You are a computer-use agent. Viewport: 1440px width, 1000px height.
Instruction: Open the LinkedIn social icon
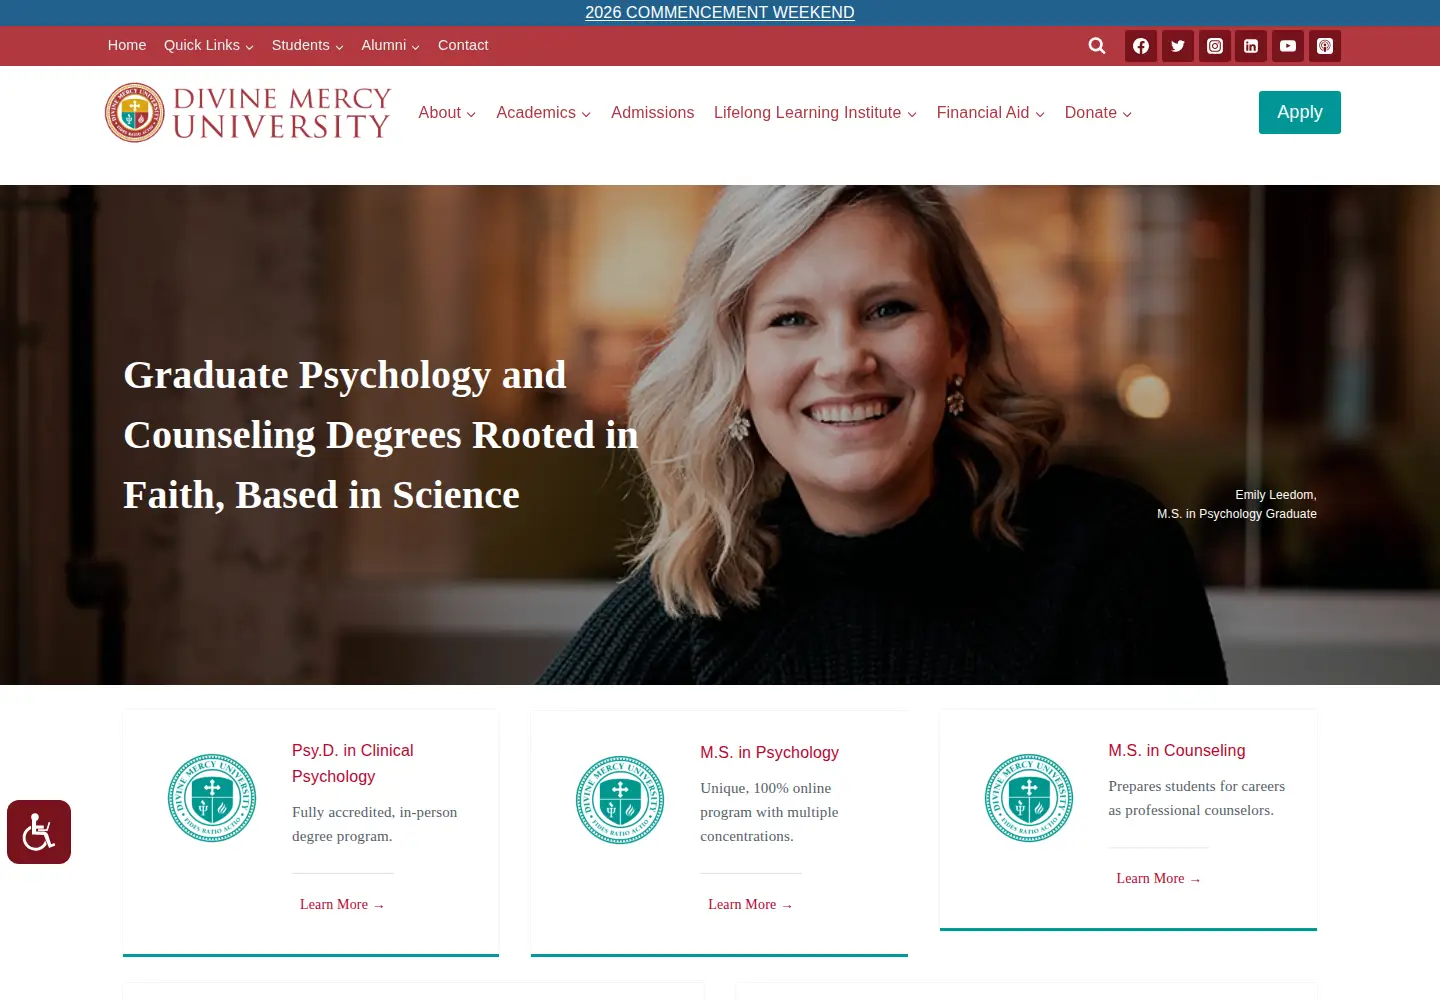(x=1251, y=46)
